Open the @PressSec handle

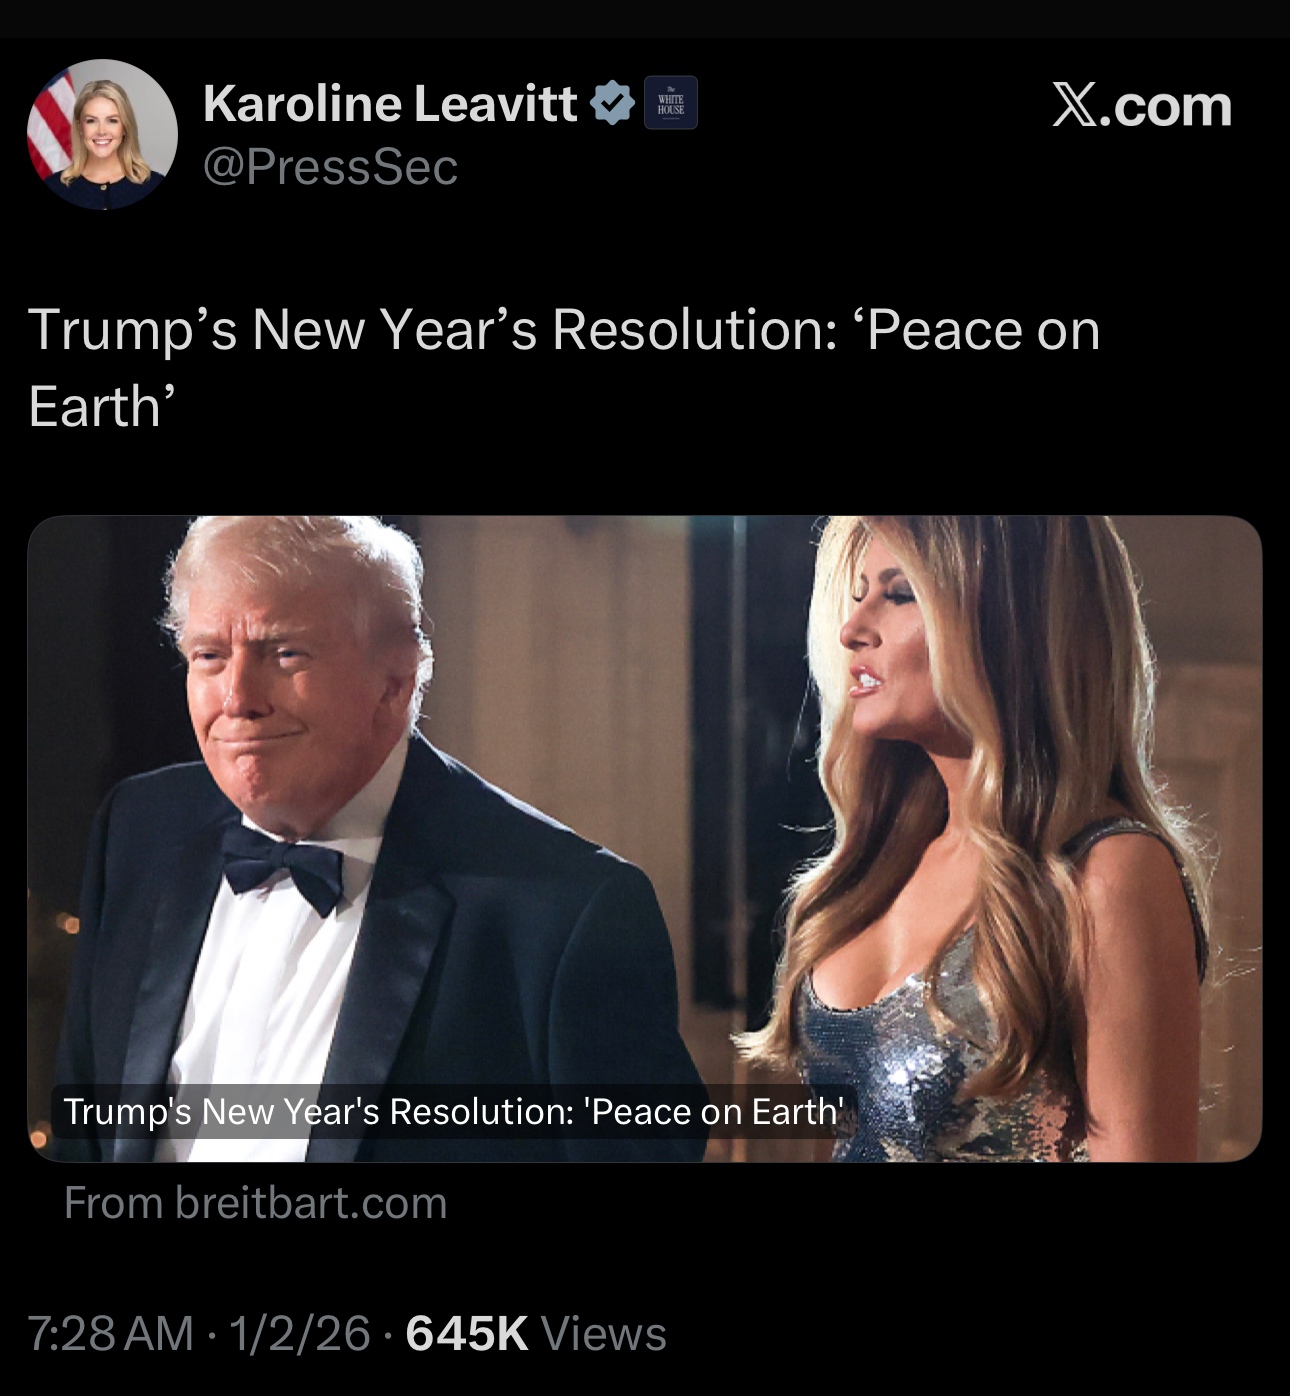point(330,166)
